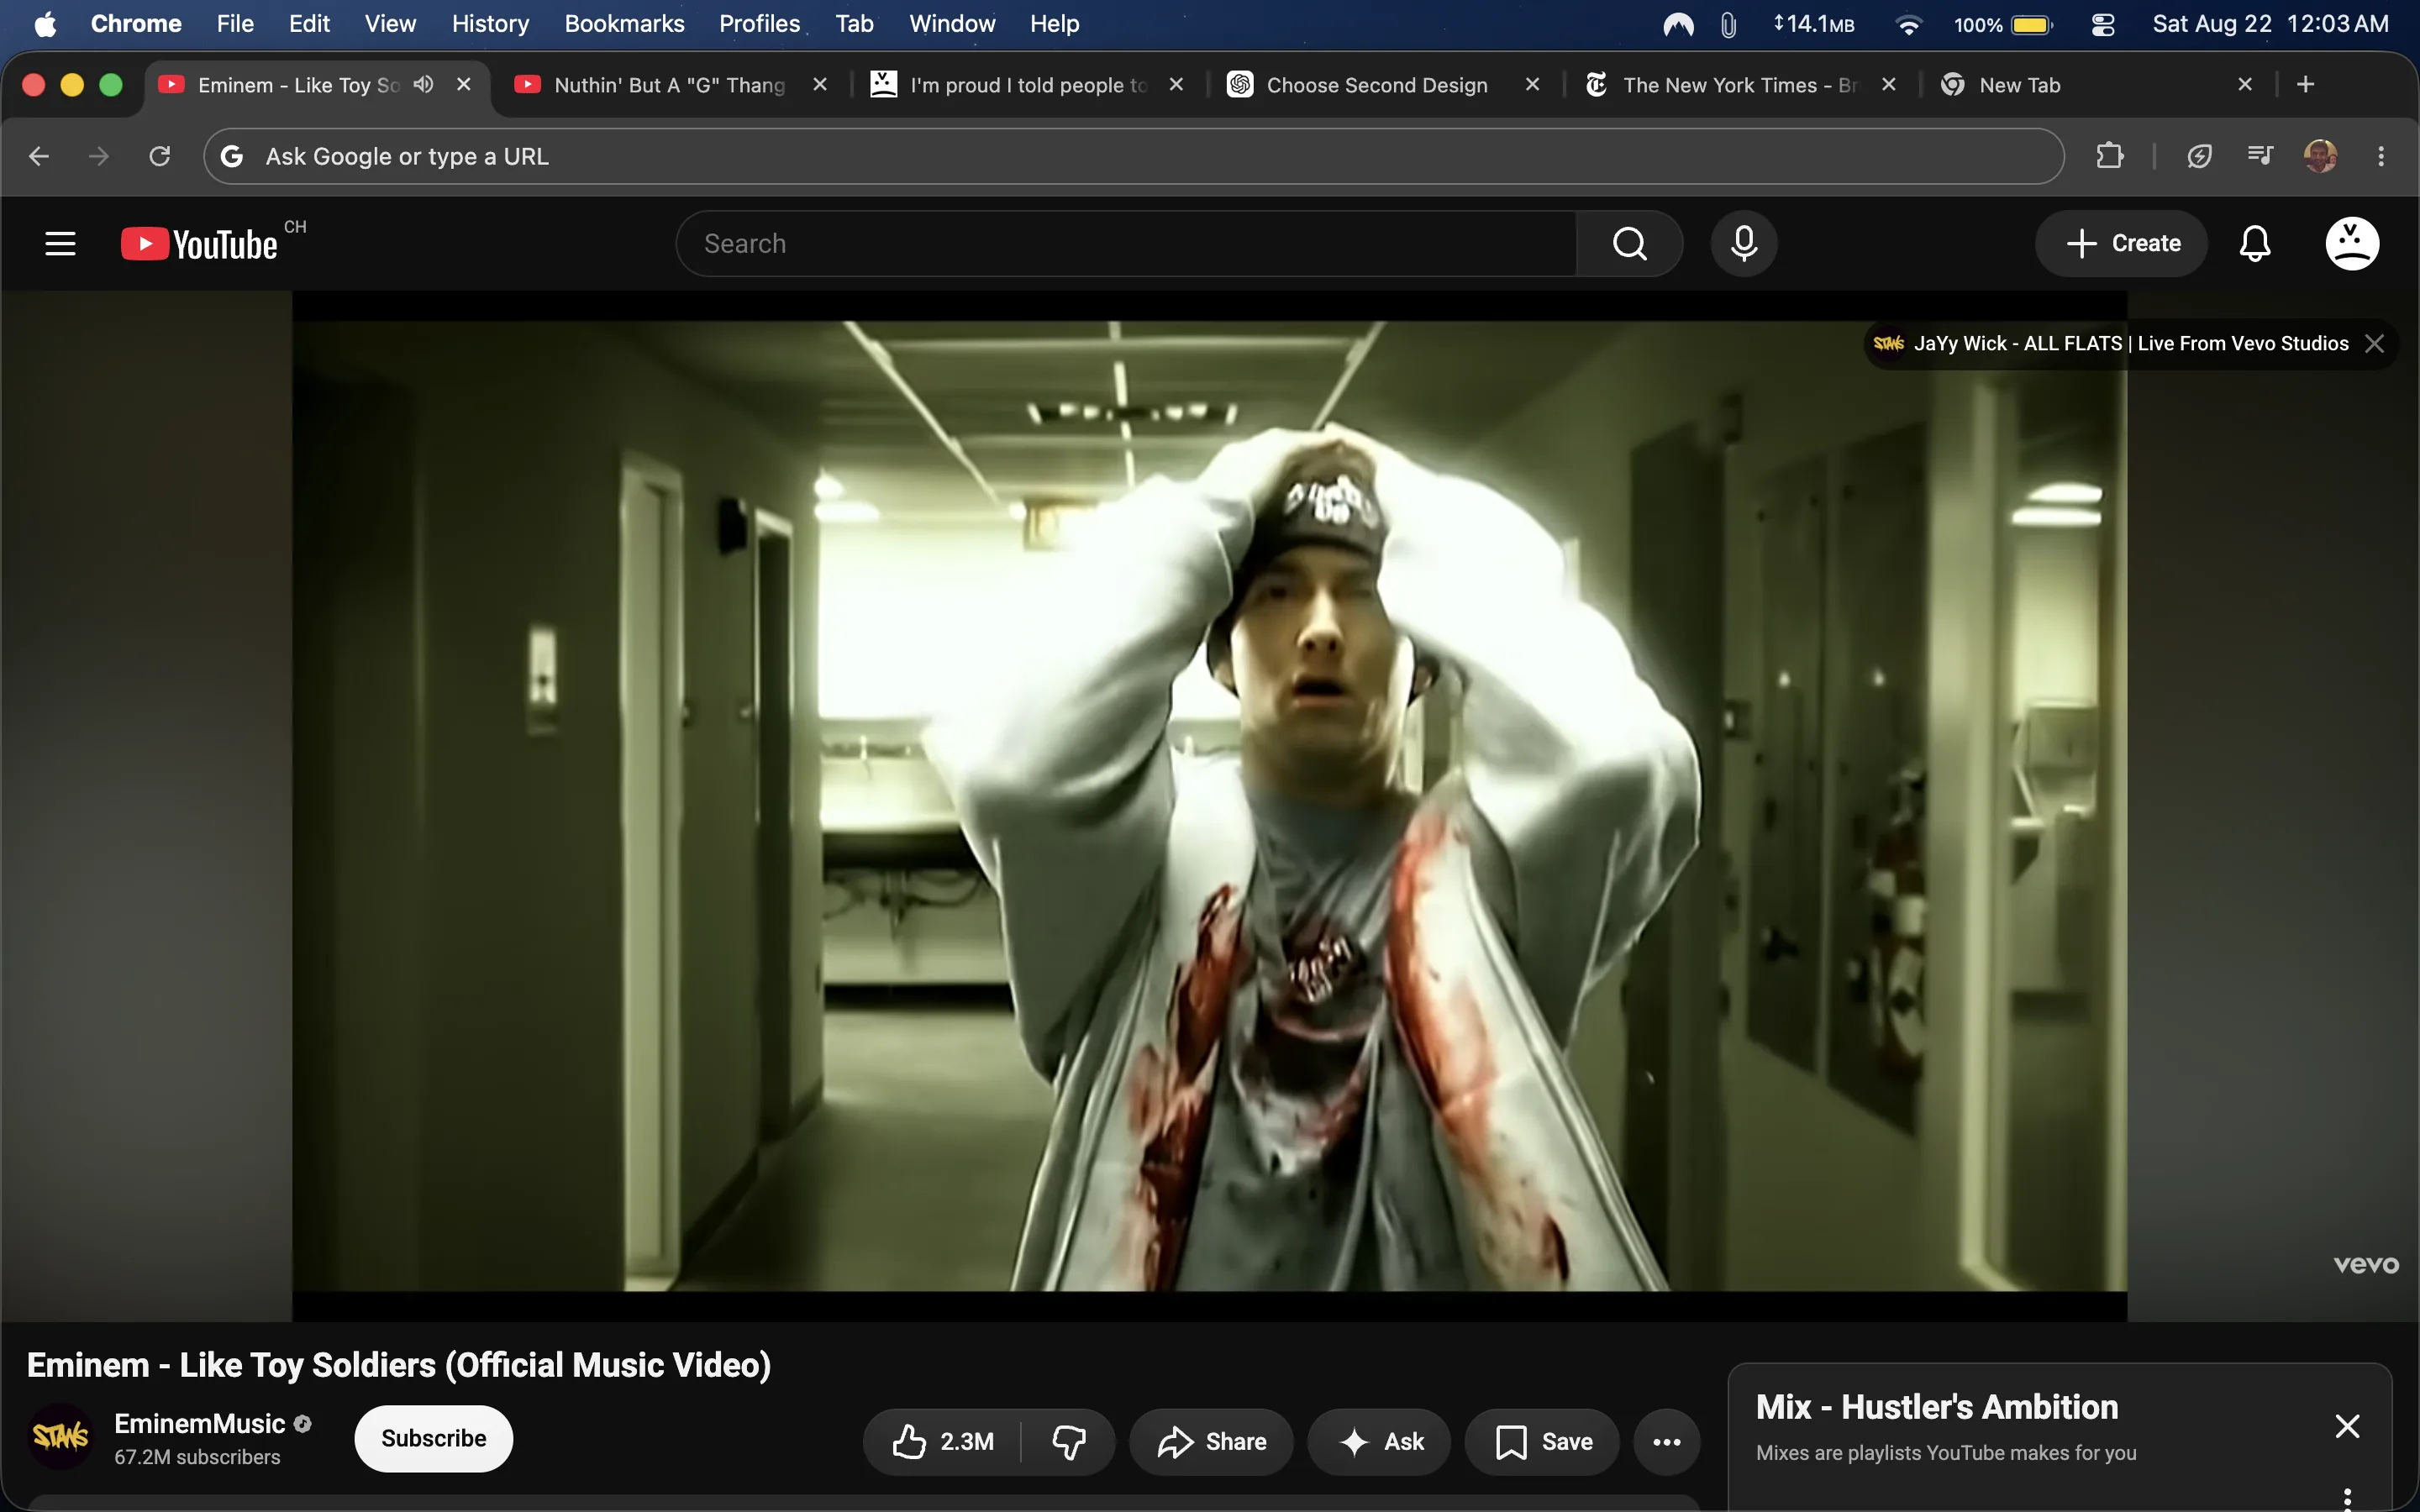Click the Ask button
This screenshot has width=2420, height=1512.
(1379, 1441)
